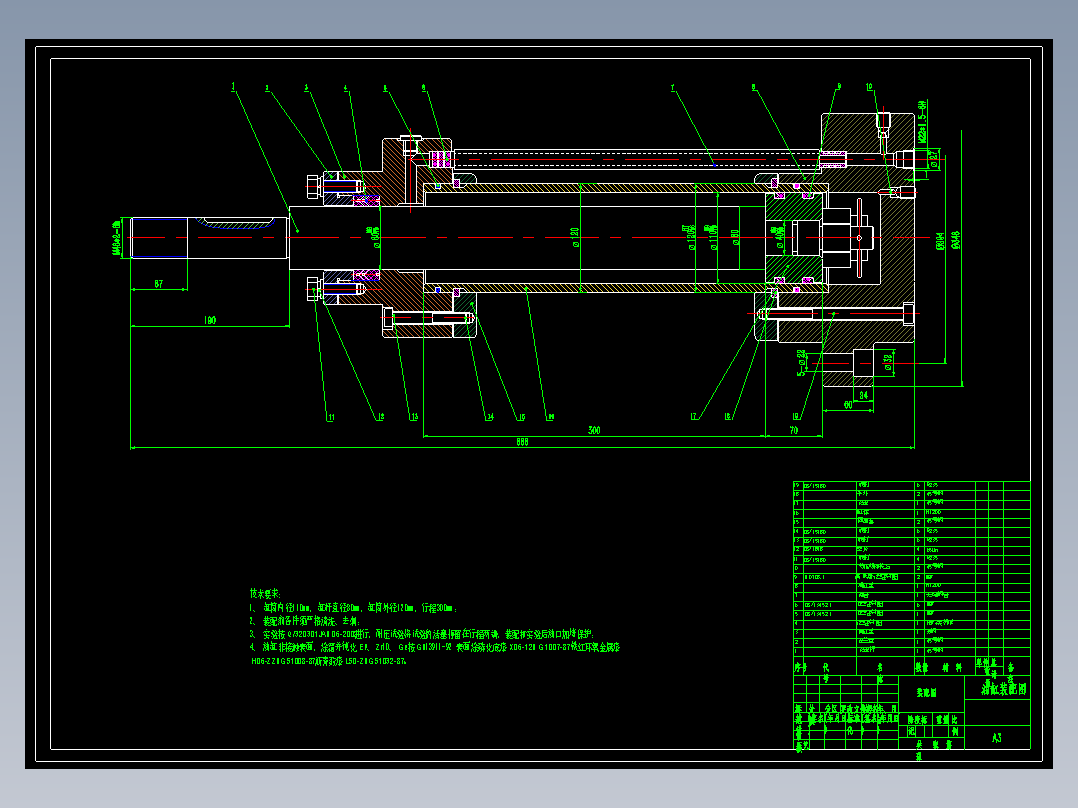The image size is (1078, 808).
Task: Select technical requirement line 1 text
Action: [x=353, y=608]
